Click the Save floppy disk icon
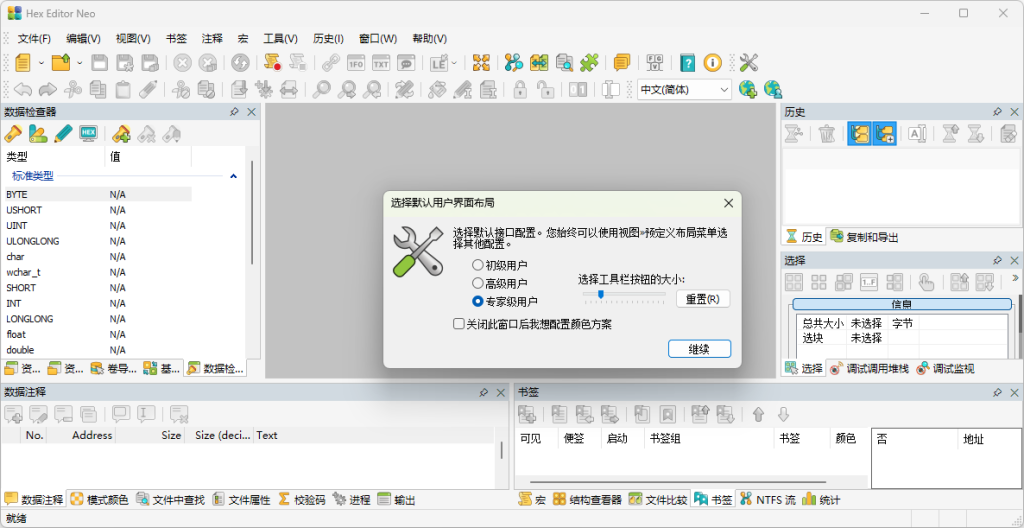The height and width of the screenshot is (528, 1024). [x=99, y=63]
